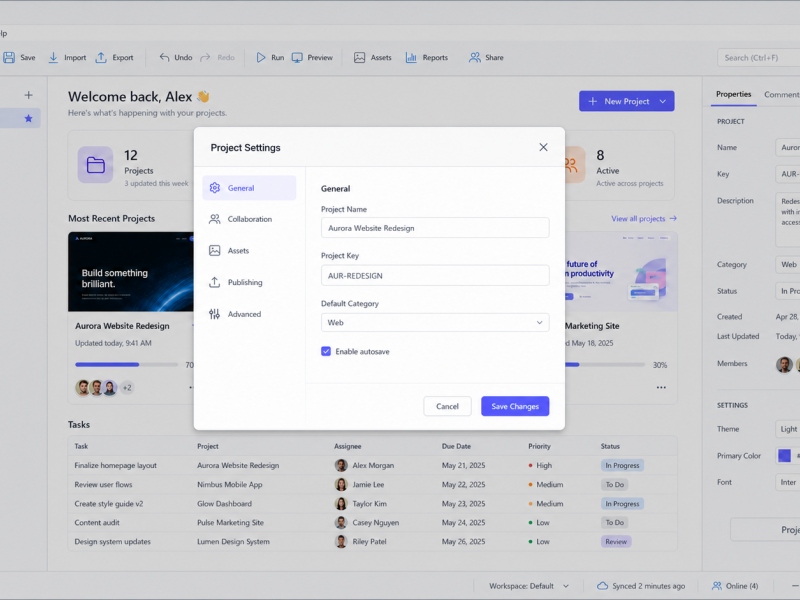Viewport: 800px width, 600px height.
Task: Open Reports from the chart icon
Action: coord(411,58)
